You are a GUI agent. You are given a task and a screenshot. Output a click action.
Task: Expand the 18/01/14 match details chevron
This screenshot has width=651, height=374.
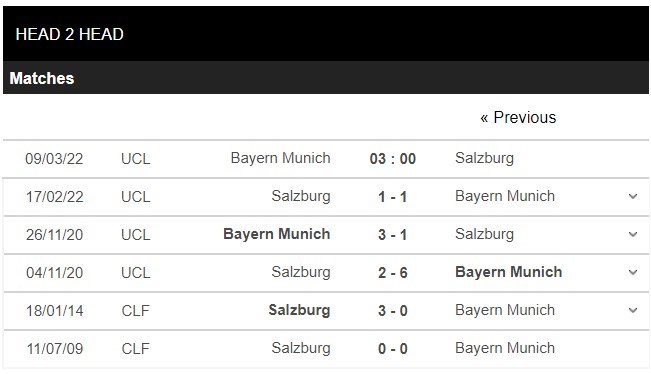pyautogui.click(x=633, y=310)
